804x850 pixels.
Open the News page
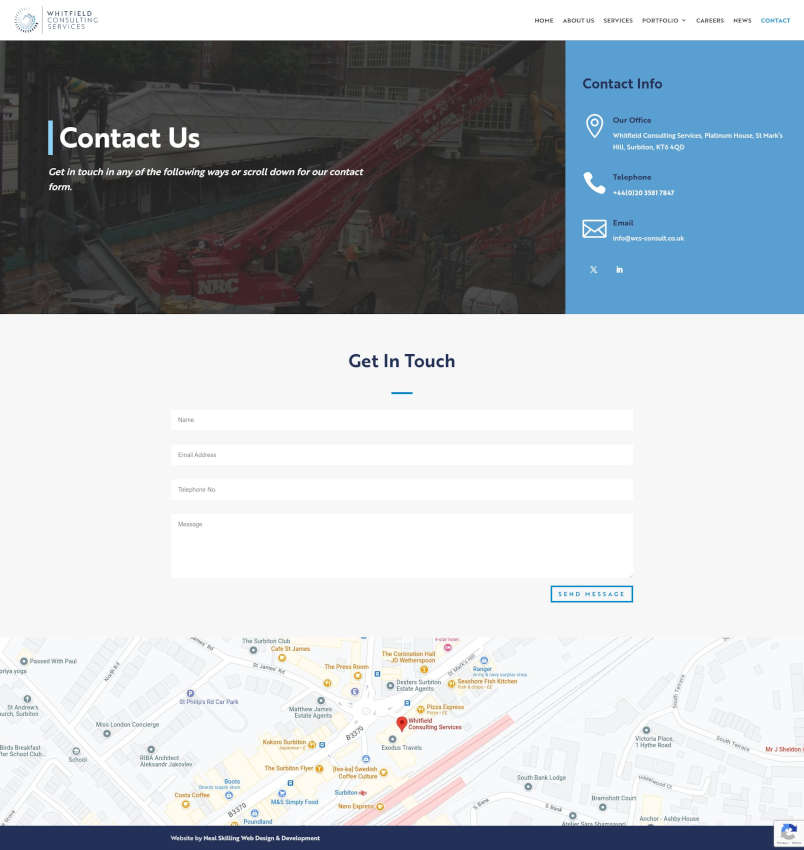tap(742, 21)
